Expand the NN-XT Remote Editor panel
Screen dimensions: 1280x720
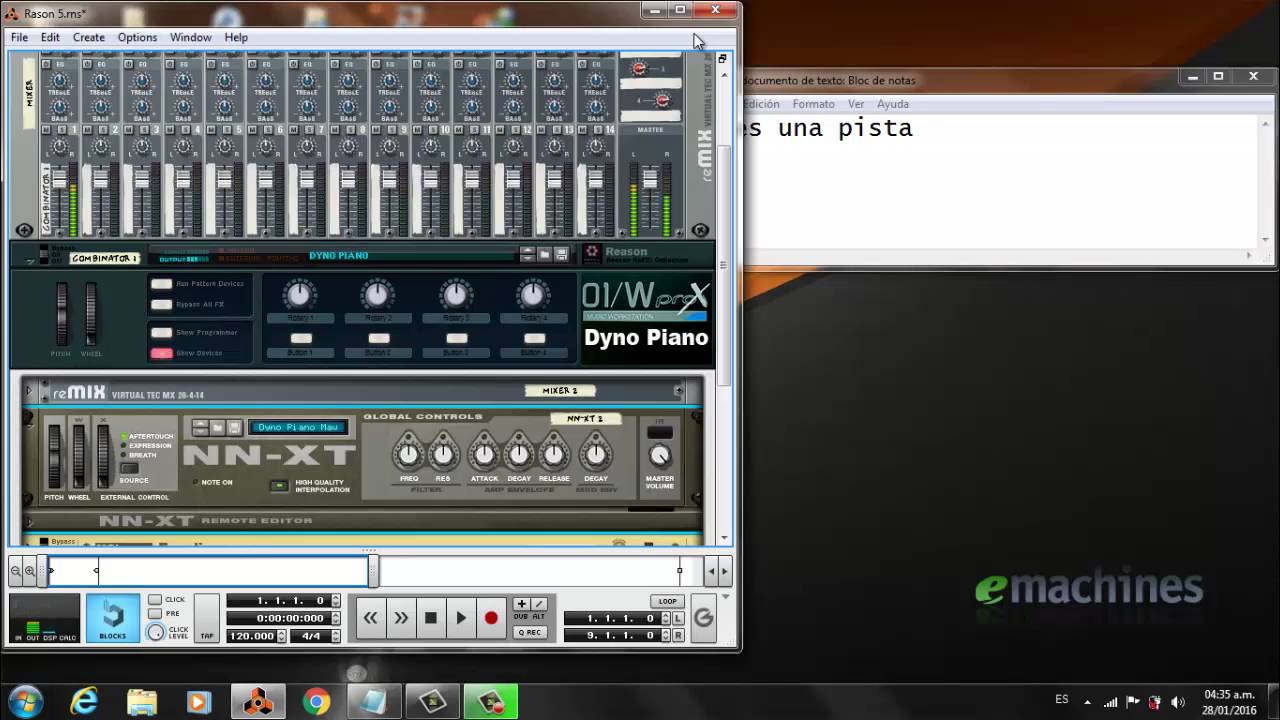(x=30, y=520)
